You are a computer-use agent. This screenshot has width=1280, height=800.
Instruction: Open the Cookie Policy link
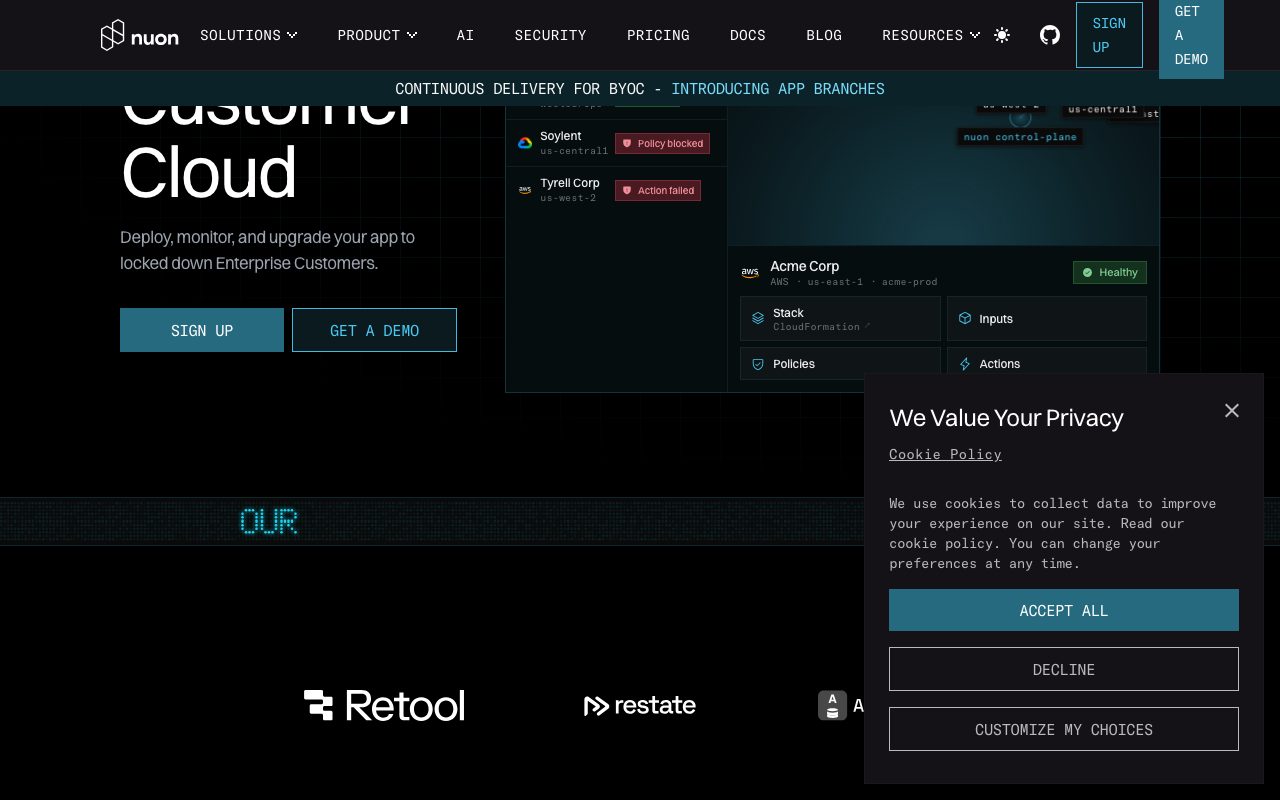(945, 454)
